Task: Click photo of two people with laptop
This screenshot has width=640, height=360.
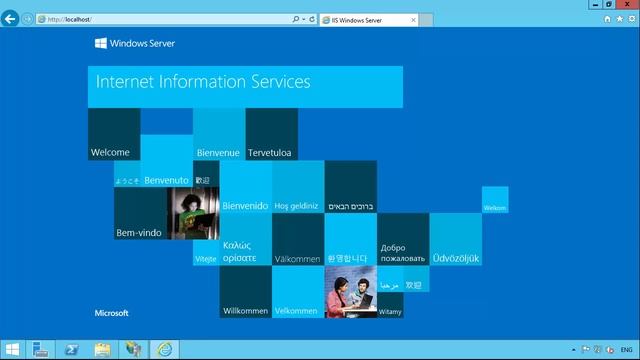Action: [x=351, y=292]
